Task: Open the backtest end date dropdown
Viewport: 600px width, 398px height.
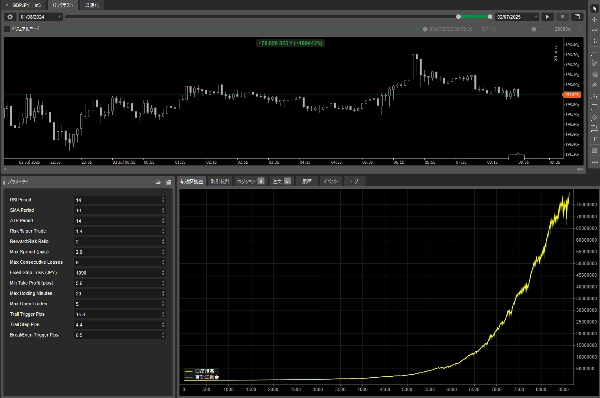Action: click(x=517, y=17)
